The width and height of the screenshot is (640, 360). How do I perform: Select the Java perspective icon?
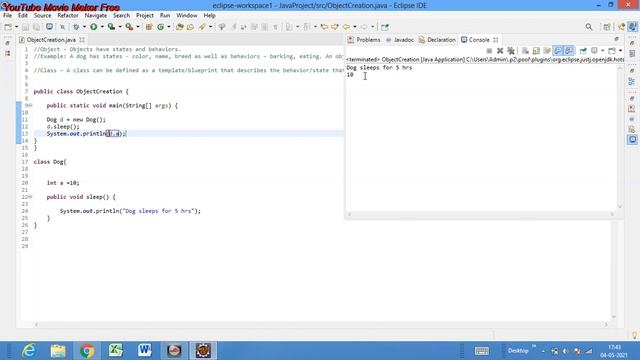[x=632, y=27]
